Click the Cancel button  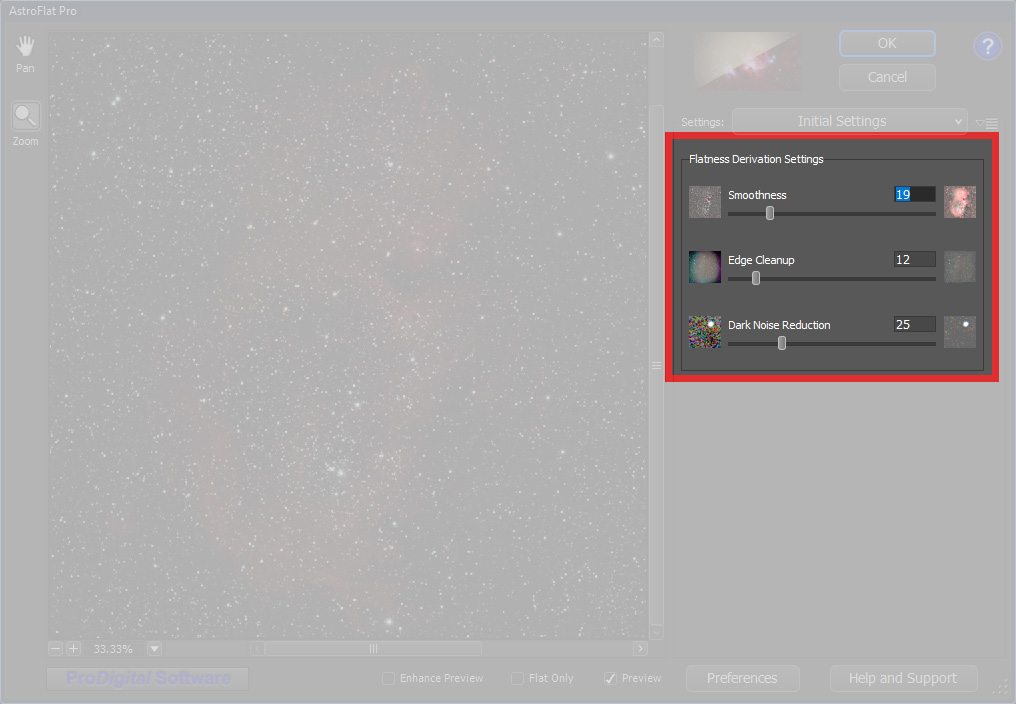887,77
